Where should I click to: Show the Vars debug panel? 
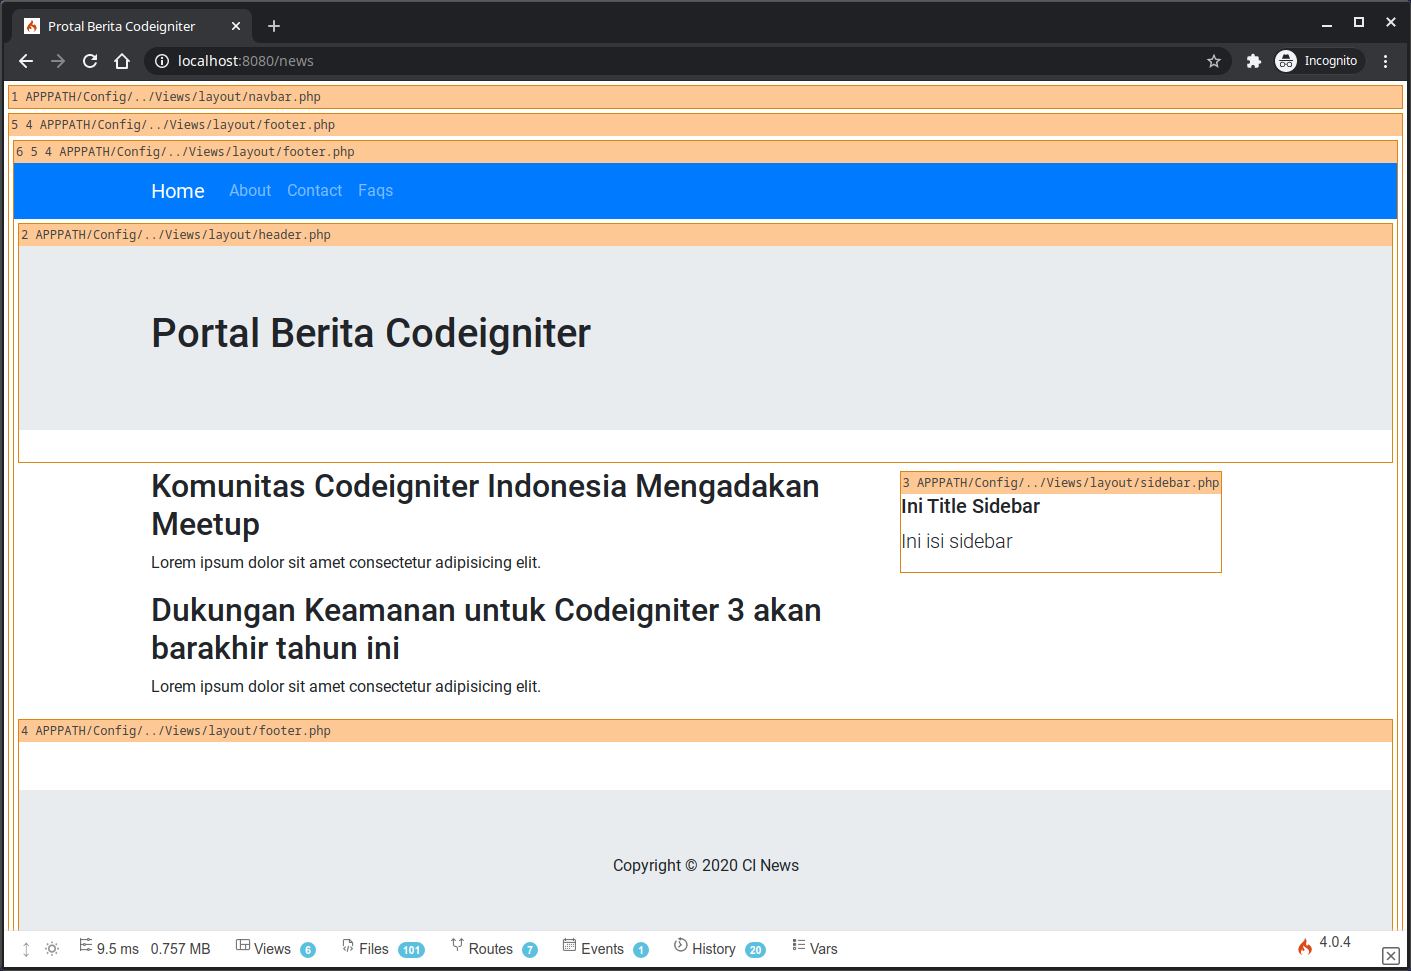[x=822, y=949]
